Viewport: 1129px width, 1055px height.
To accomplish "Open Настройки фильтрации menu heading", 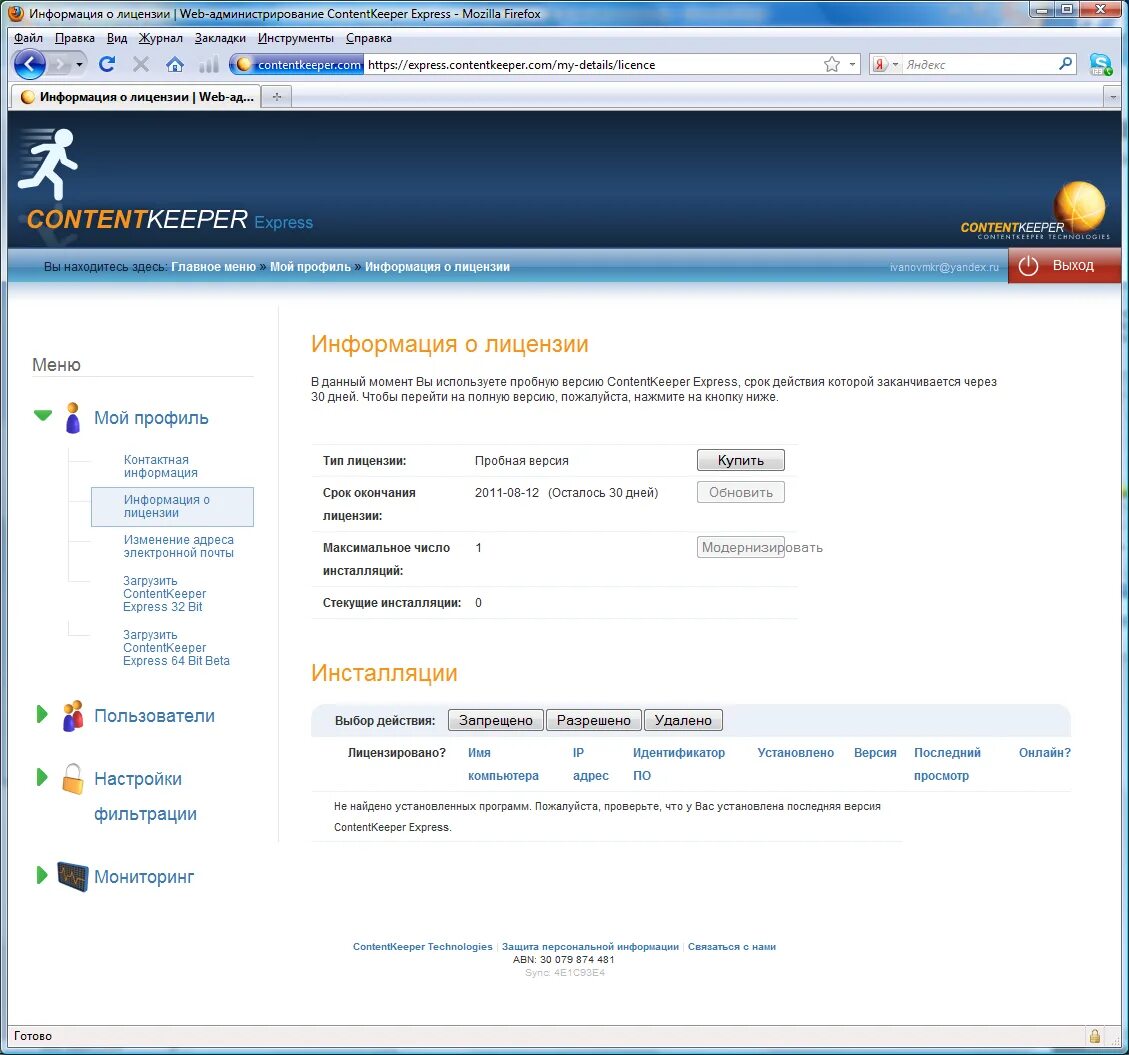I will point(145,796).
